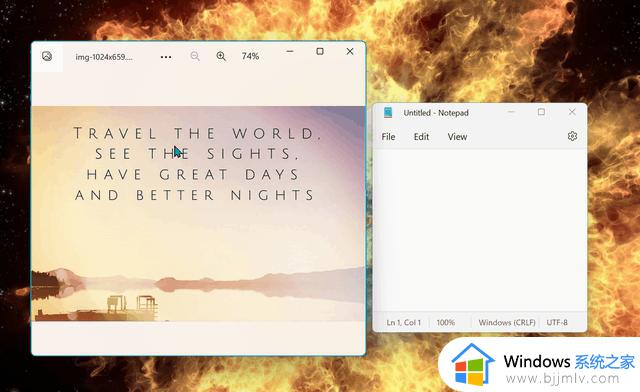640x392 pixels.
Task: Maximize the Photos window
Action: pyautogui.click(x=320, y=51)
